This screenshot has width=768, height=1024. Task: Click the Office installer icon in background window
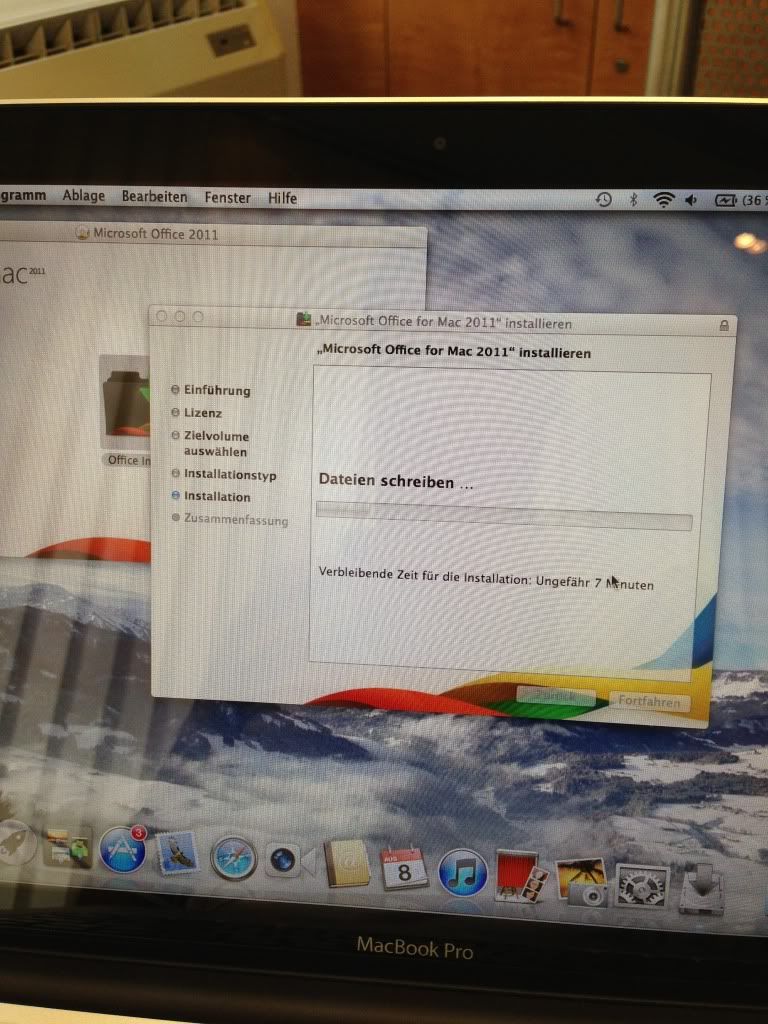click(125, 402)
